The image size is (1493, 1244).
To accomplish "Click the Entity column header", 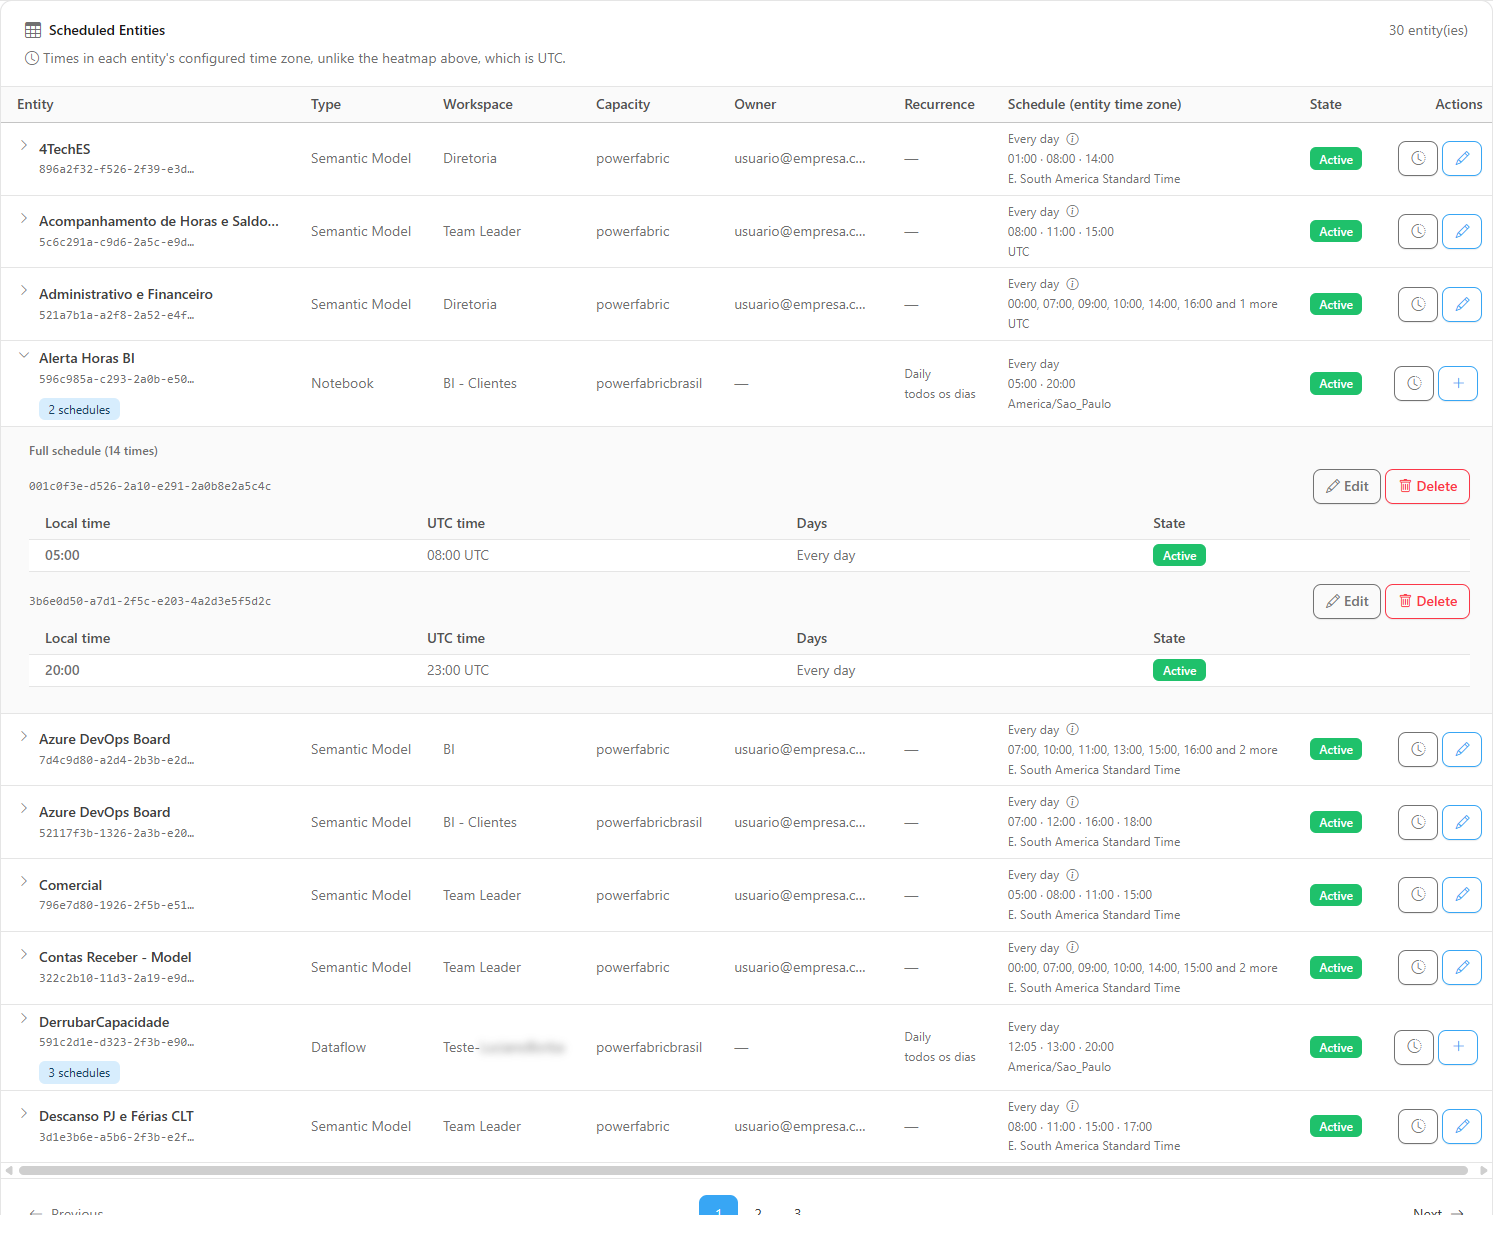I will 35,104.
